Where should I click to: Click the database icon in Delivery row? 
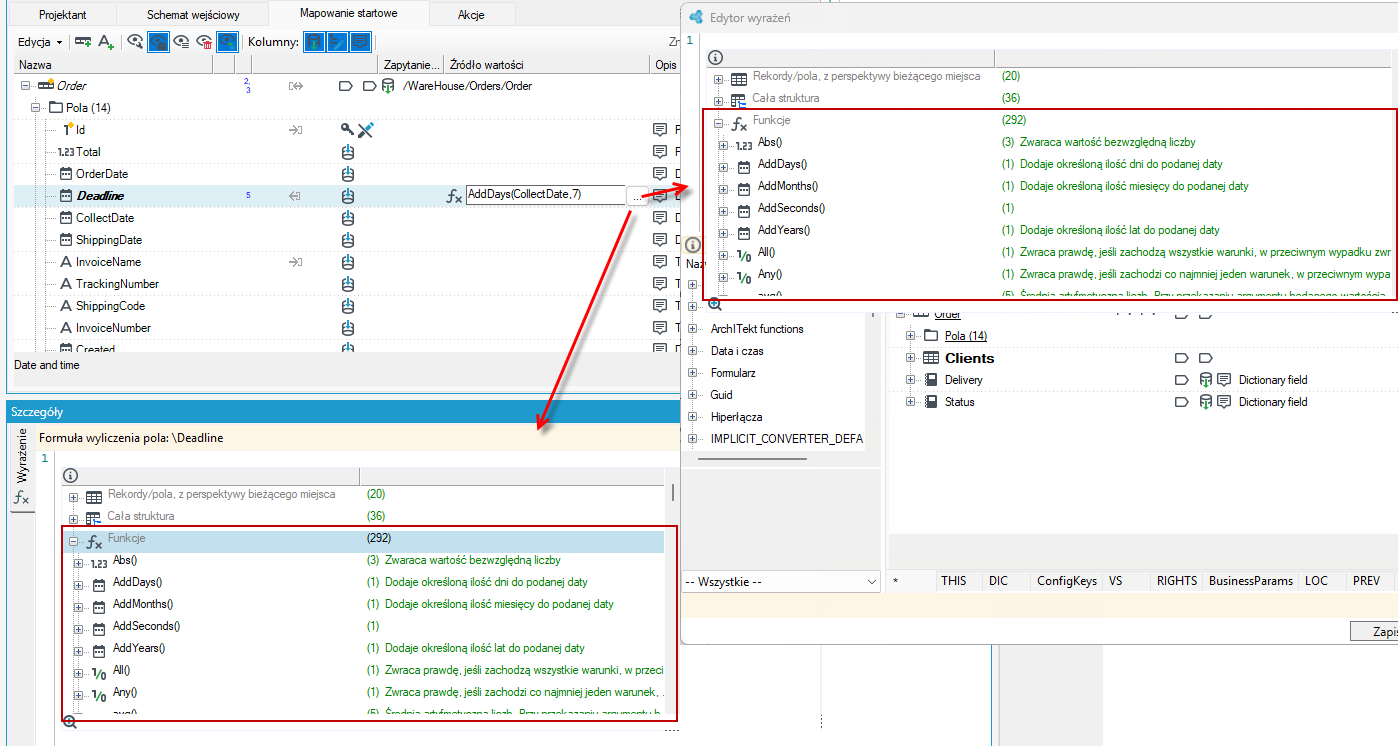[1207, 380]
